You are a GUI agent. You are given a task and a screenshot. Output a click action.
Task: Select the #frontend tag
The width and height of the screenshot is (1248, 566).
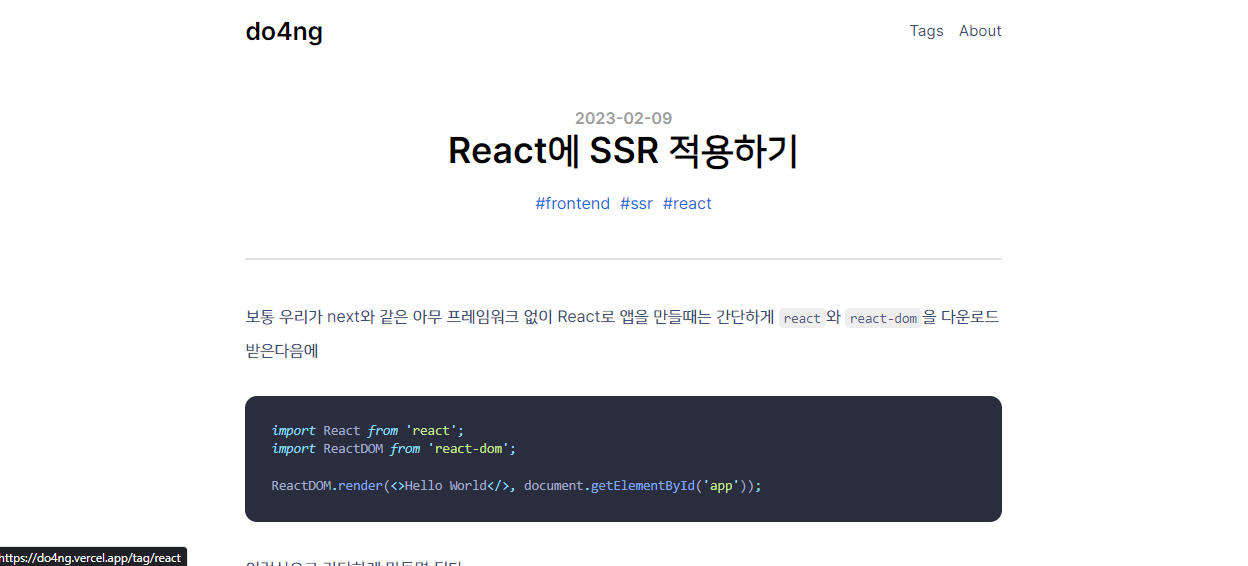[572, 204]
